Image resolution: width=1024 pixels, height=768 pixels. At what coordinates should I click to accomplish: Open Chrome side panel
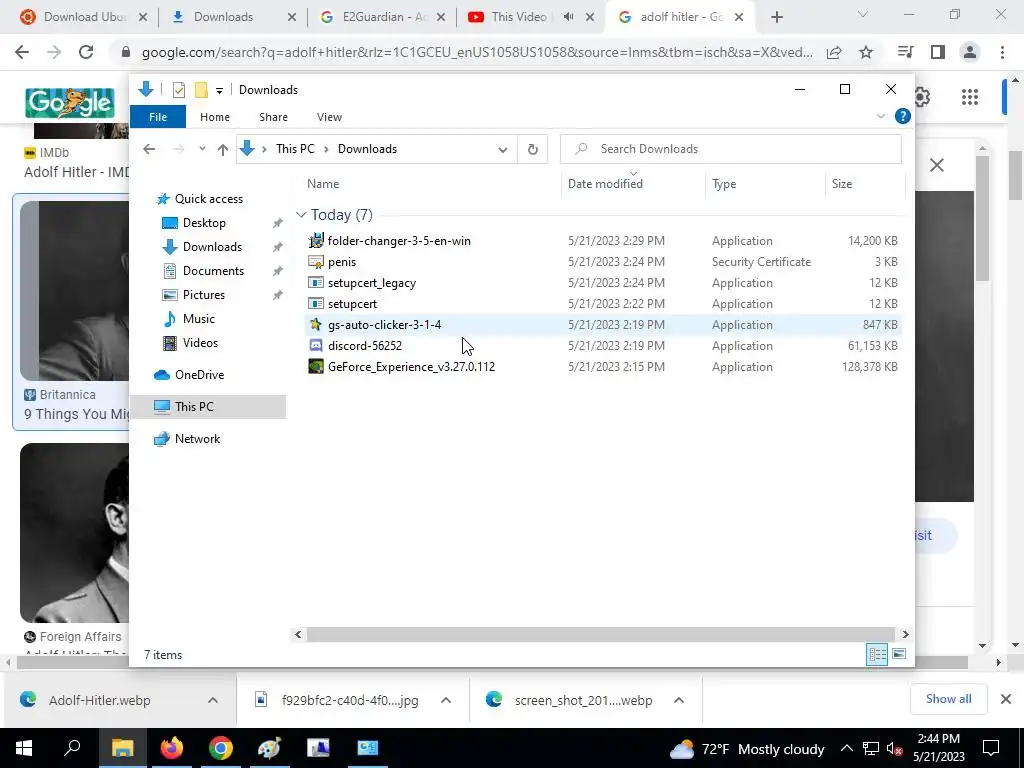[x=938, y=52]
